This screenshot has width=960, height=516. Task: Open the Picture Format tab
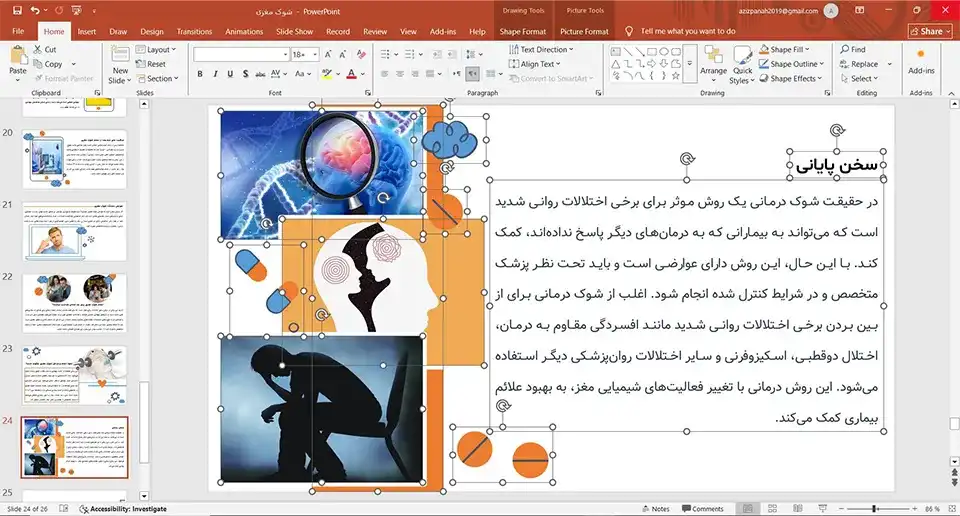tap(584, 31)
